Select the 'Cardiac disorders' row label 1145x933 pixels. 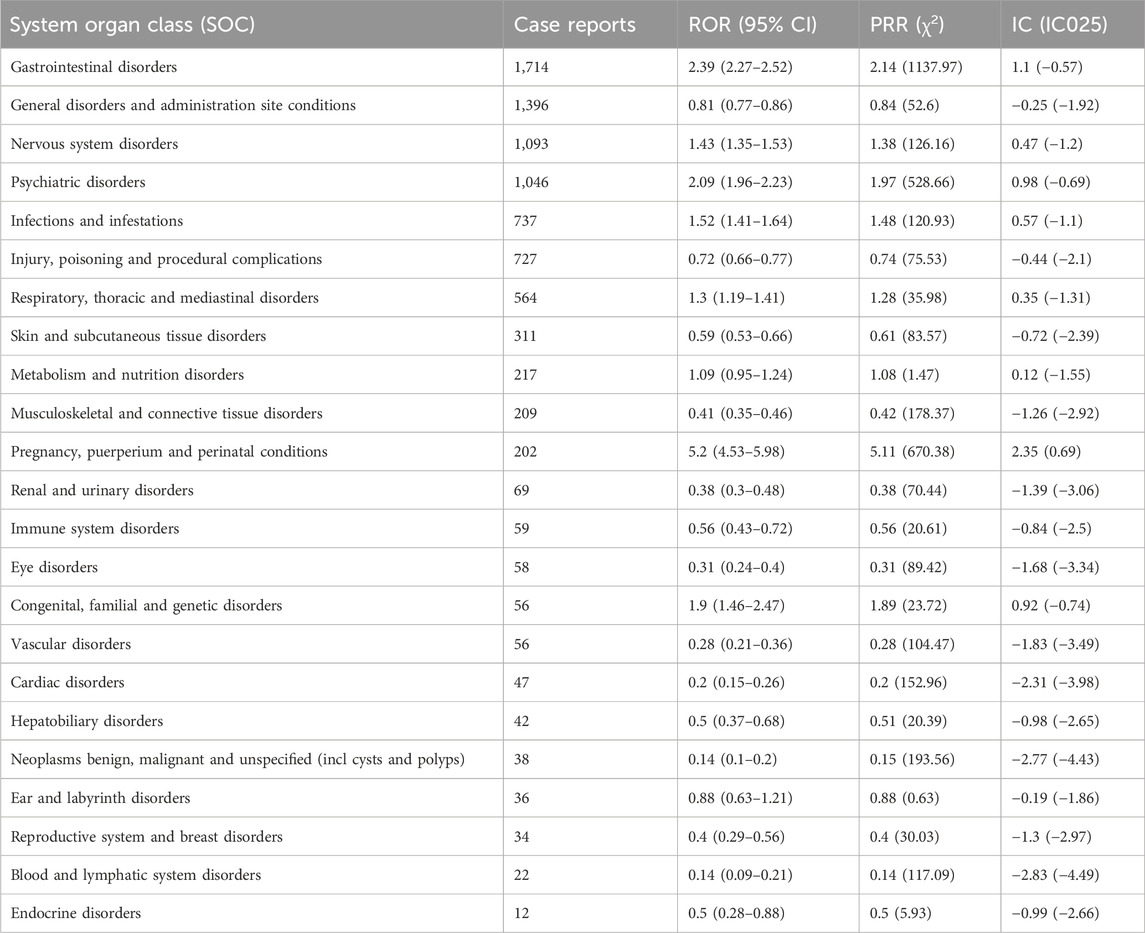click(x=67, y=683)
